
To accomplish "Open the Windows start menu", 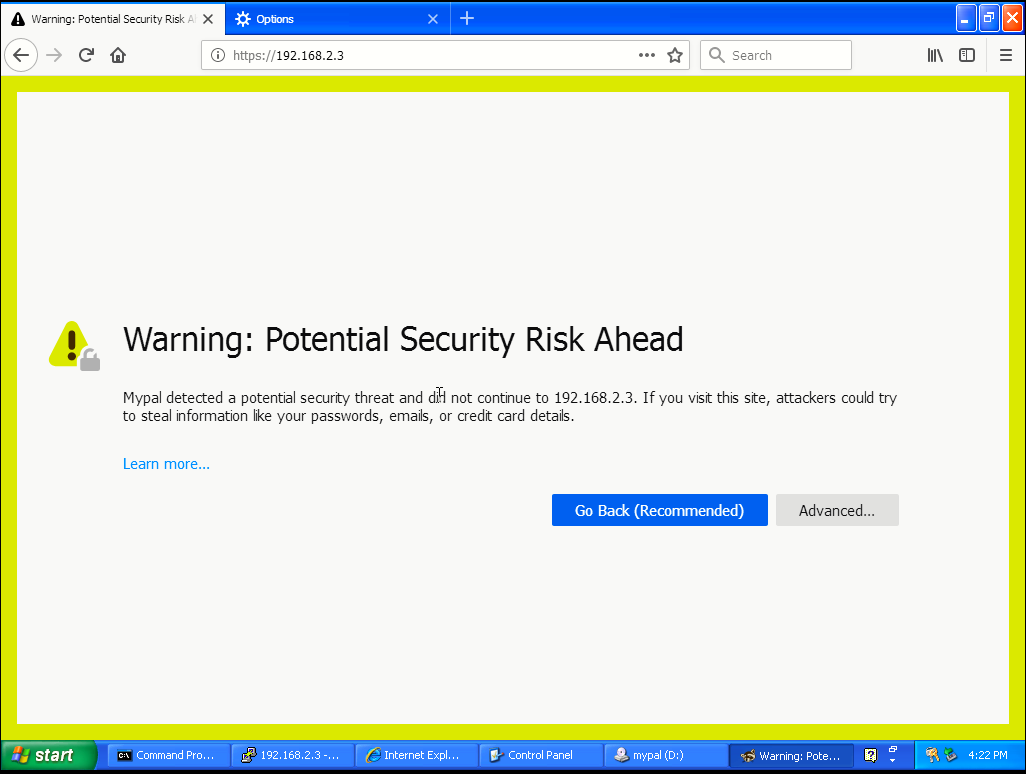I will point(48,756).
